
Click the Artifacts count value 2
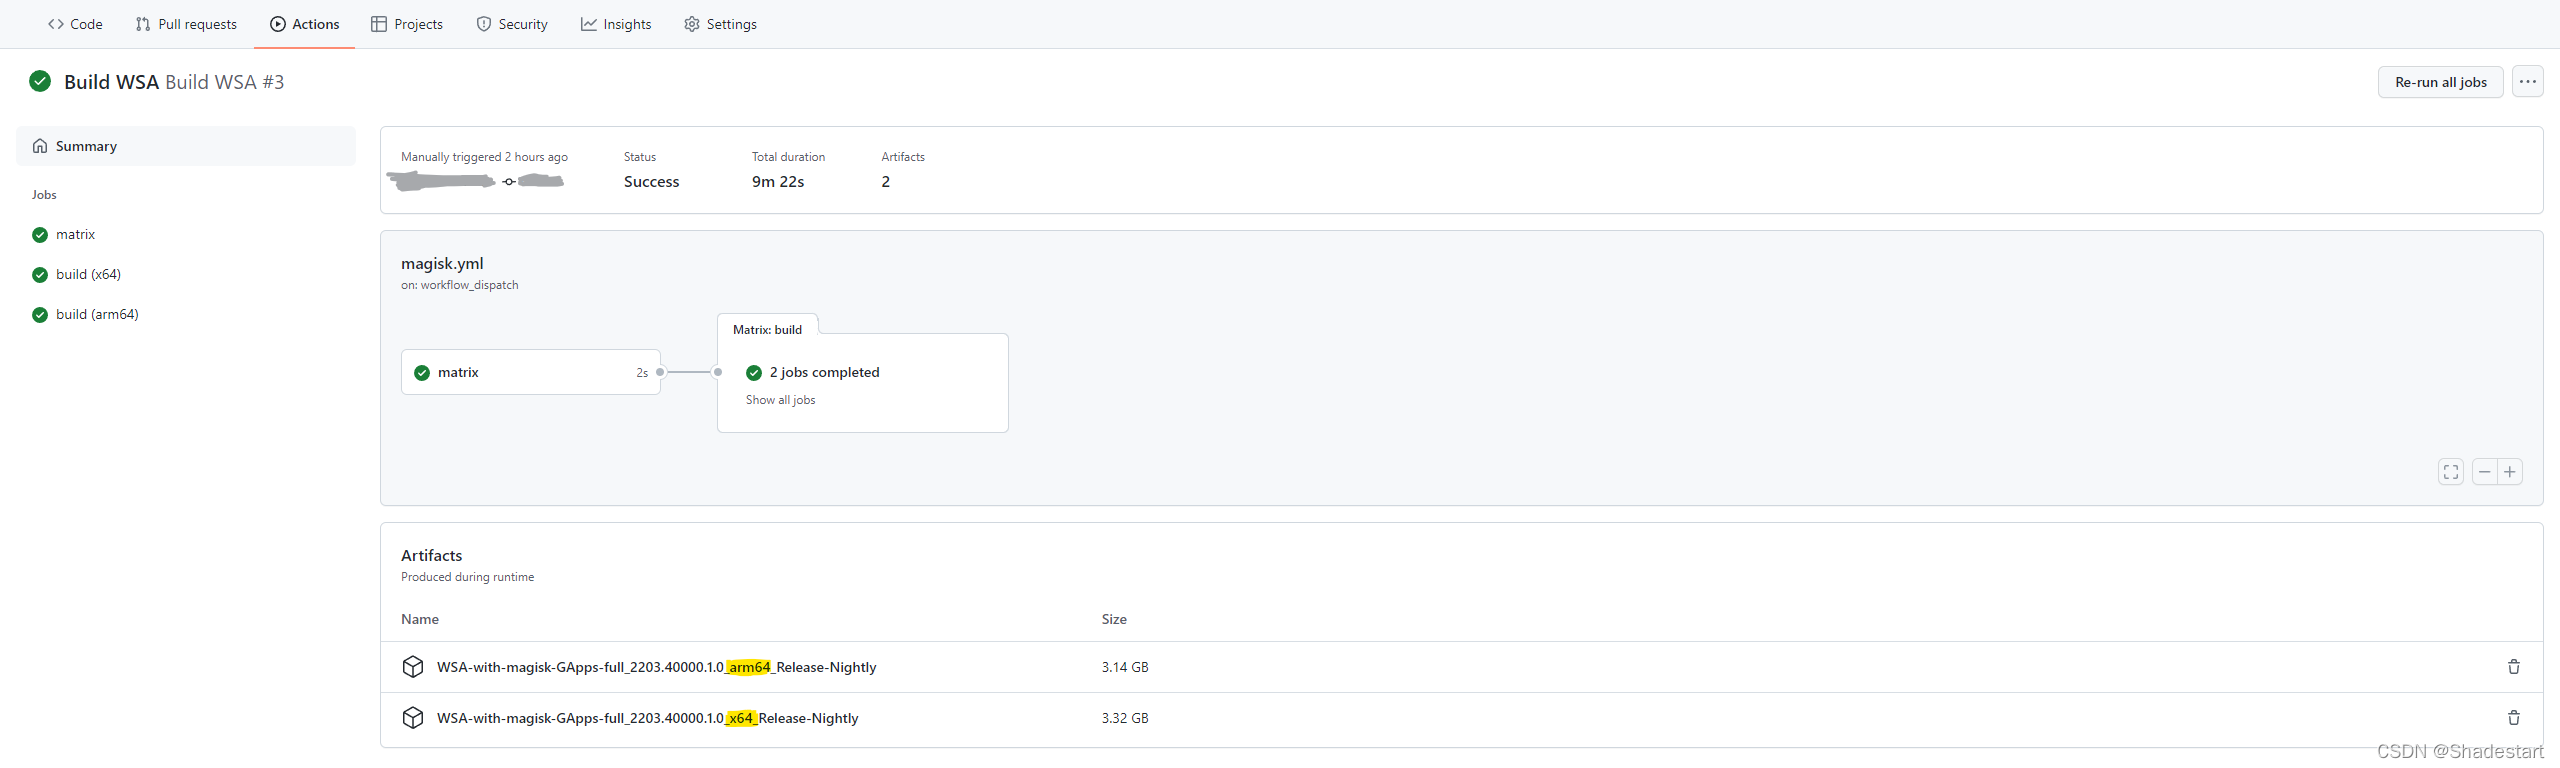(x=886, y=182)
